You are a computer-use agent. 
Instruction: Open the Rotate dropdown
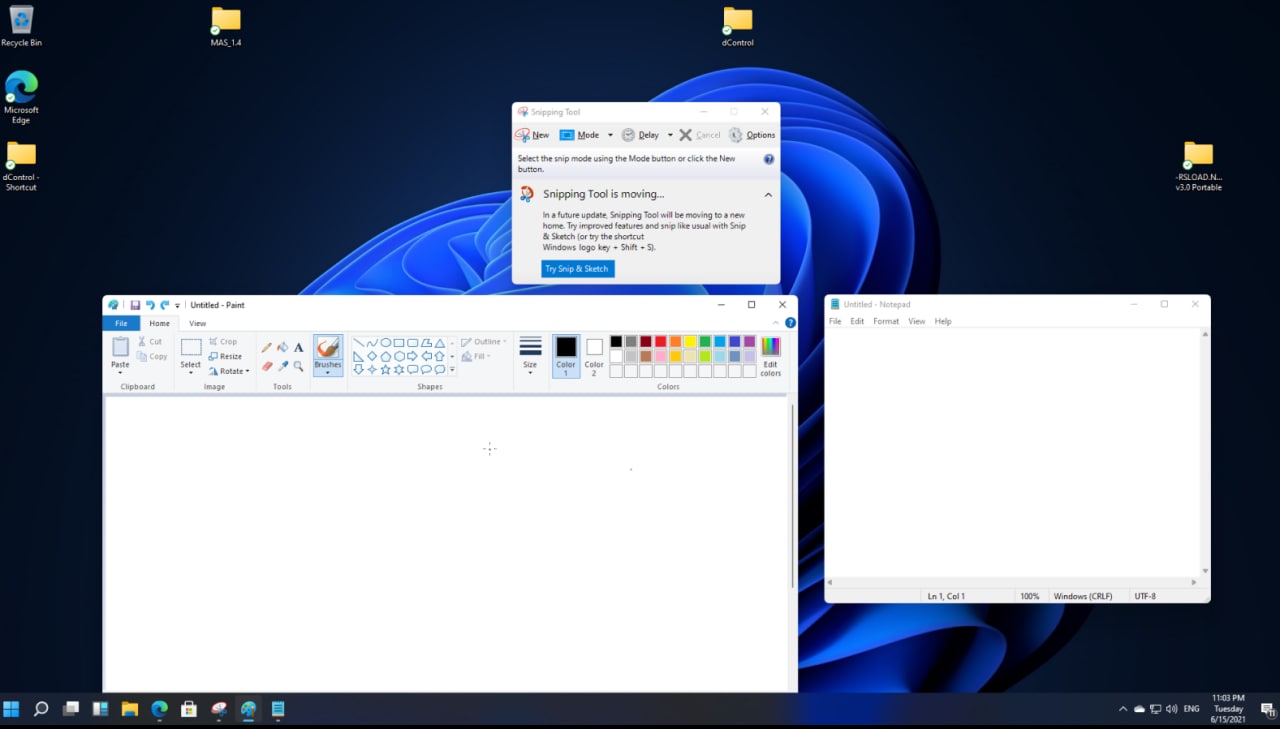click(229, 371)
